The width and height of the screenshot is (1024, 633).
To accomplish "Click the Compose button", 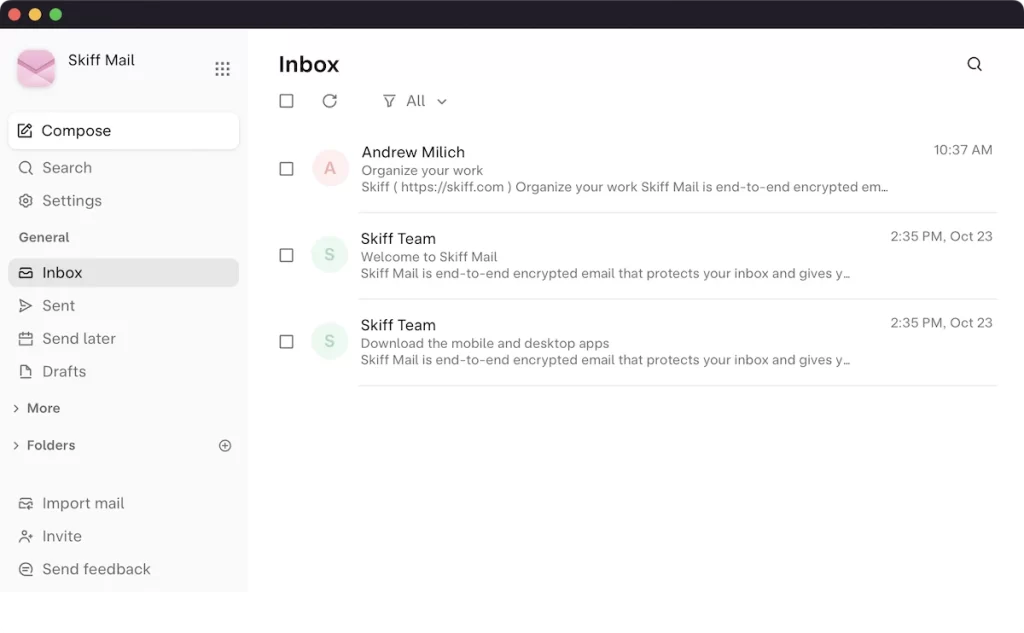I will tap(123, 131).
